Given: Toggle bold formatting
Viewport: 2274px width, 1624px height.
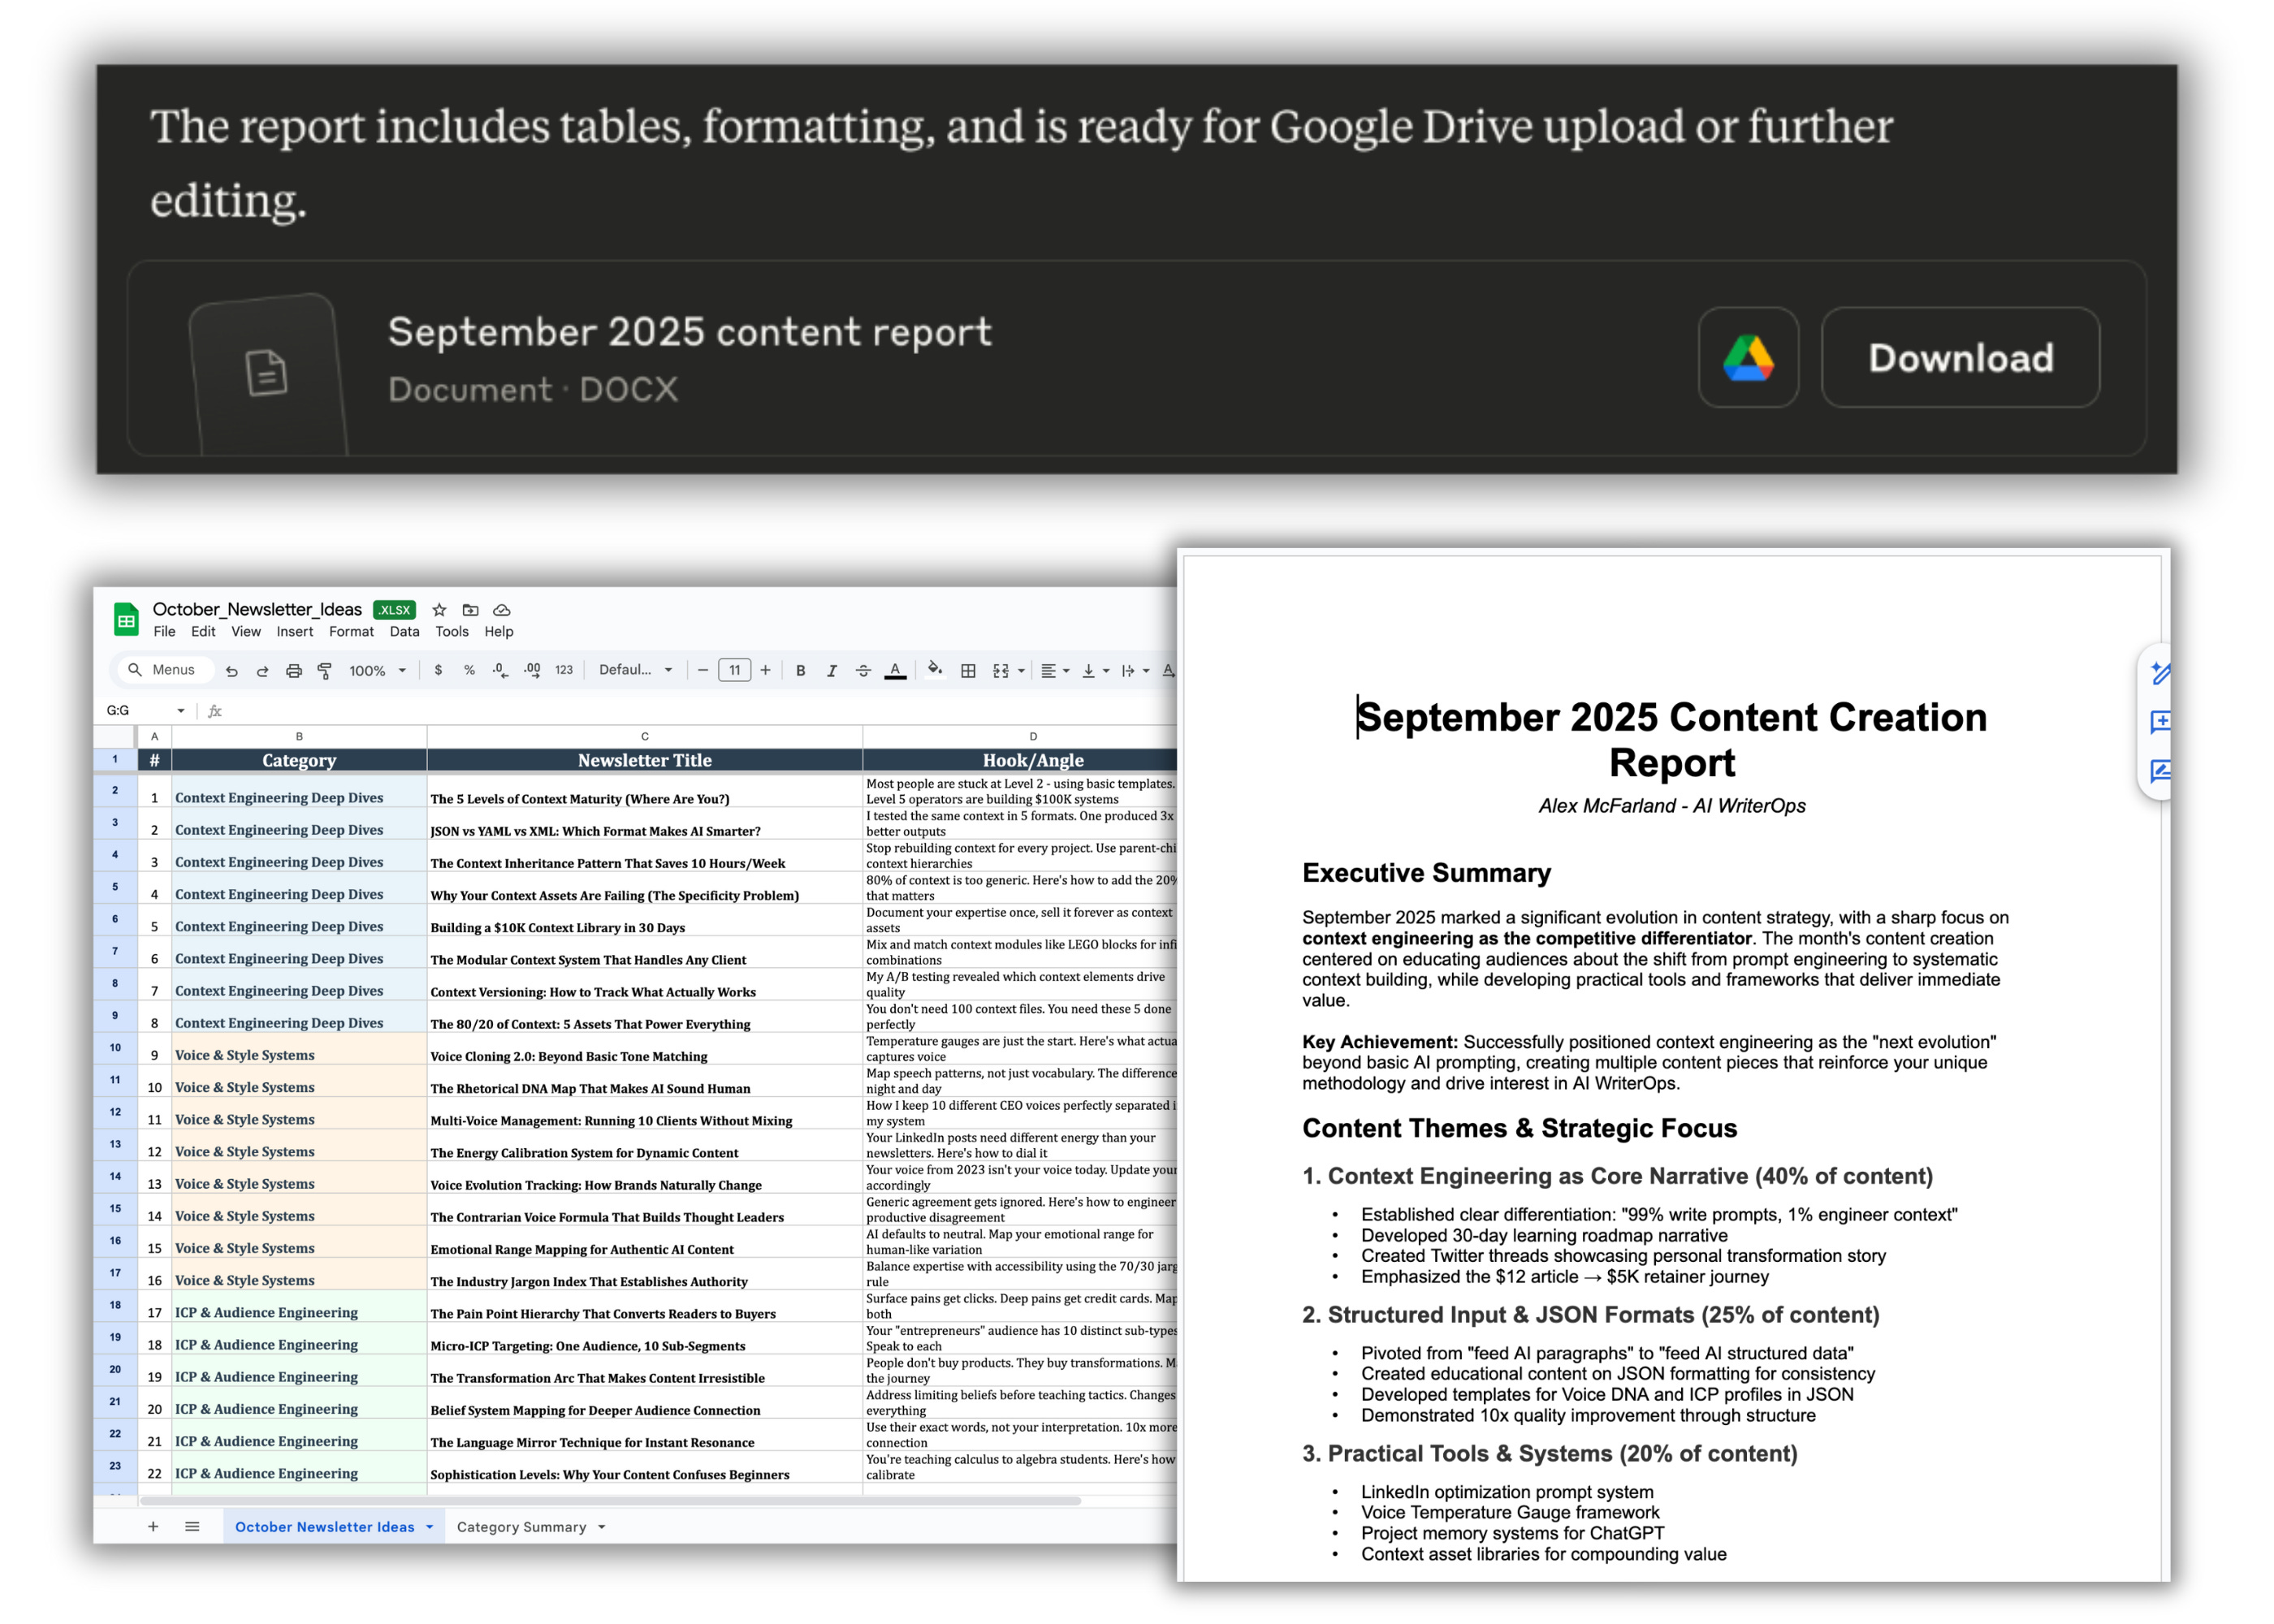Looking at the screenshot, I should 800,671.
